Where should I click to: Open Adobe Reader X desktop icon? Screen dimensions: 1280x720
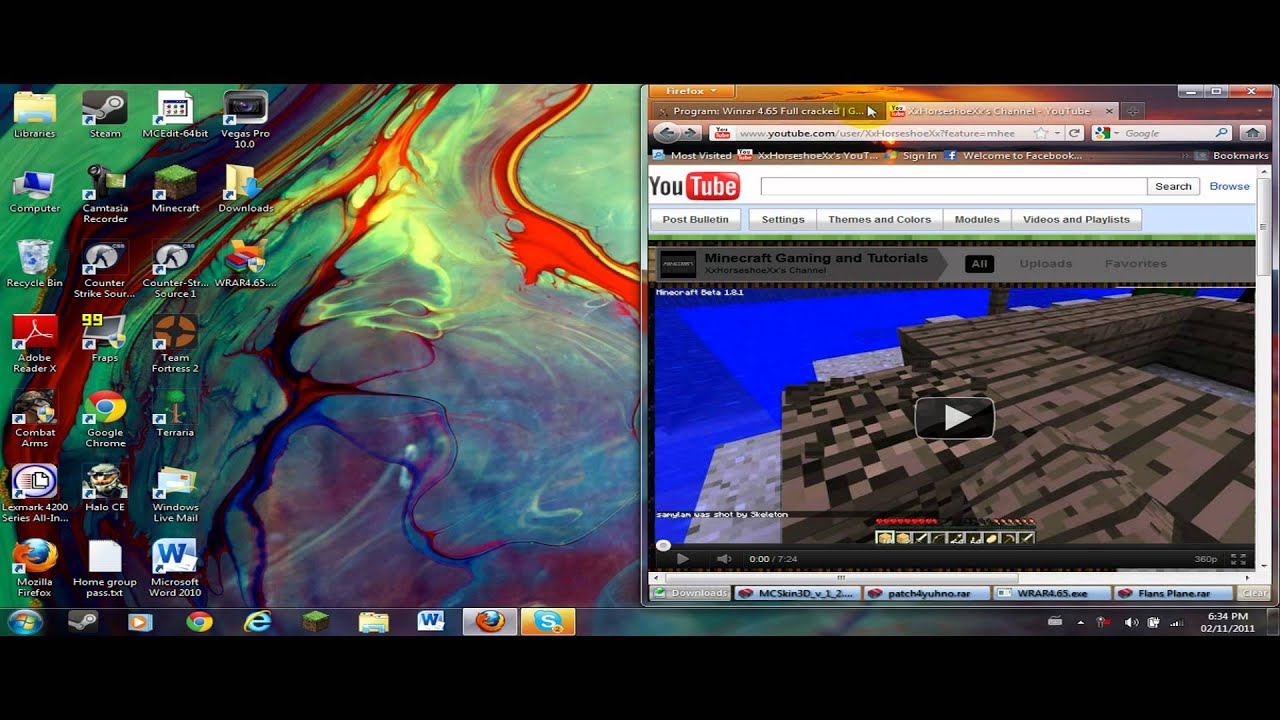(35, 343)
